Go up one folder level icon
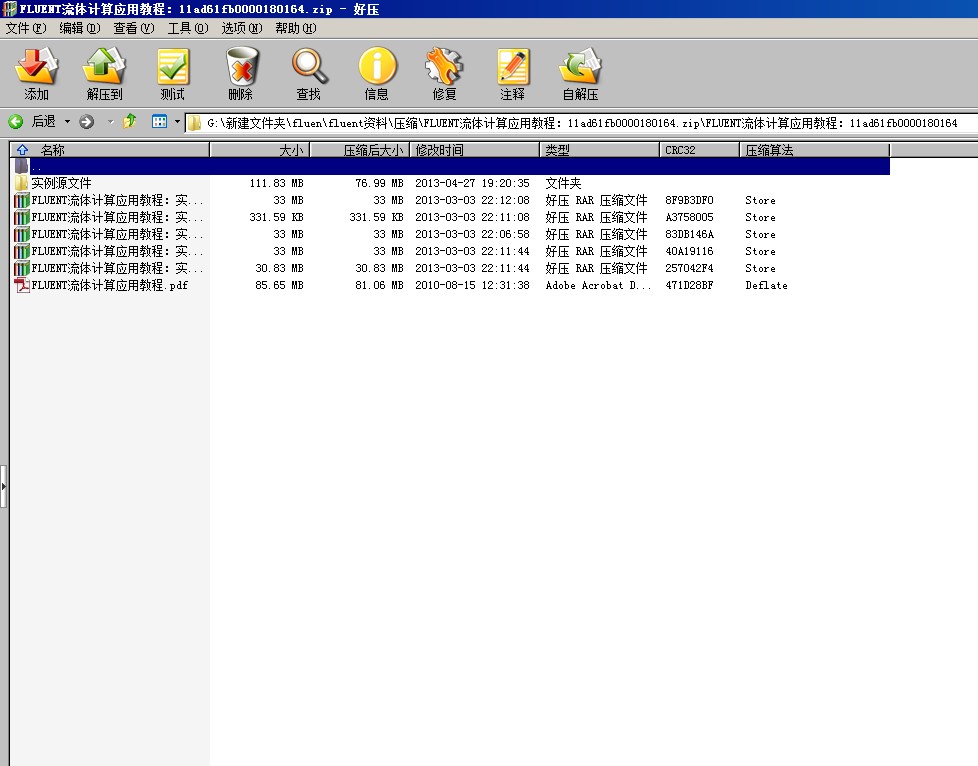 point(130,122)
